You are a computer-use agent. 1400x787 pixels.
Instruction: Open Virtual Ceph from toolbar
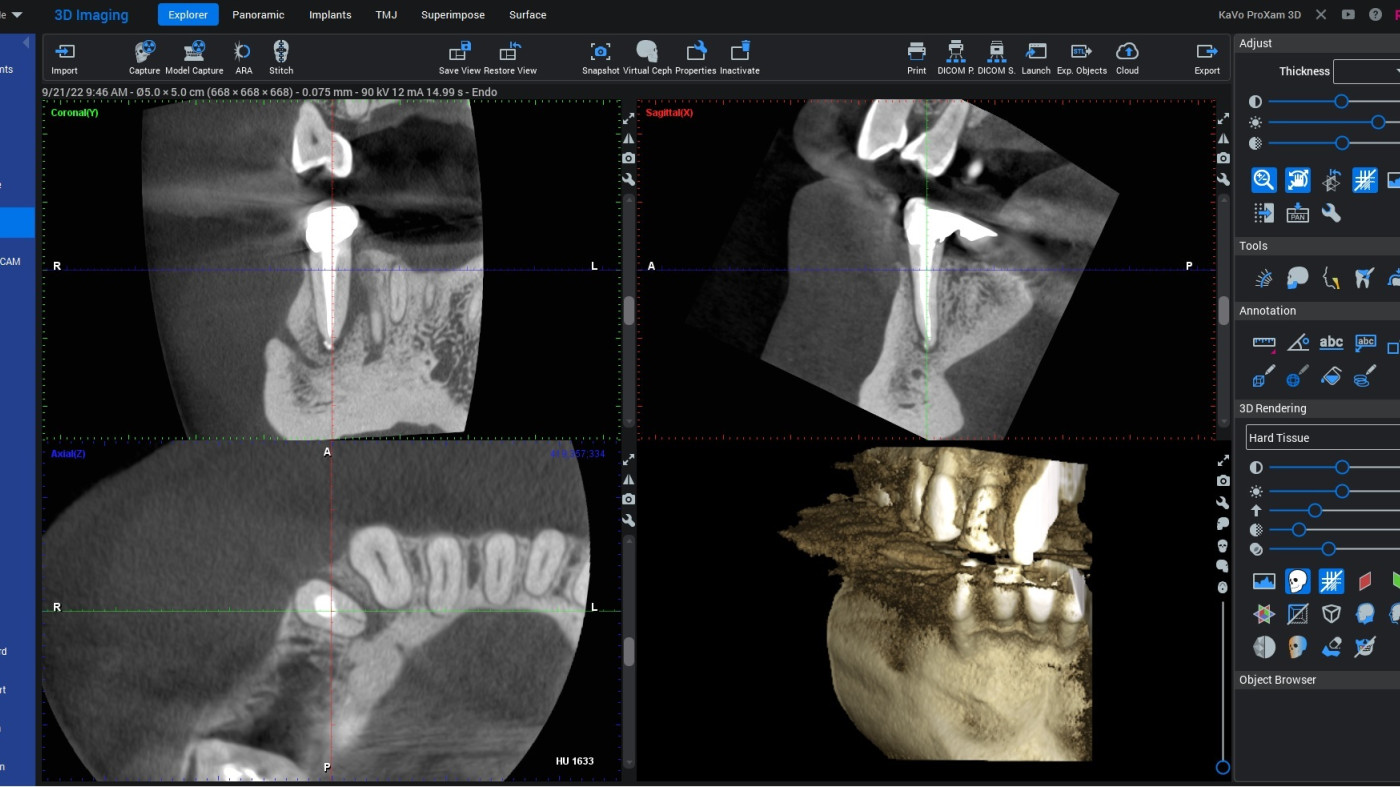pyautogui.click(x=647, y=57)
